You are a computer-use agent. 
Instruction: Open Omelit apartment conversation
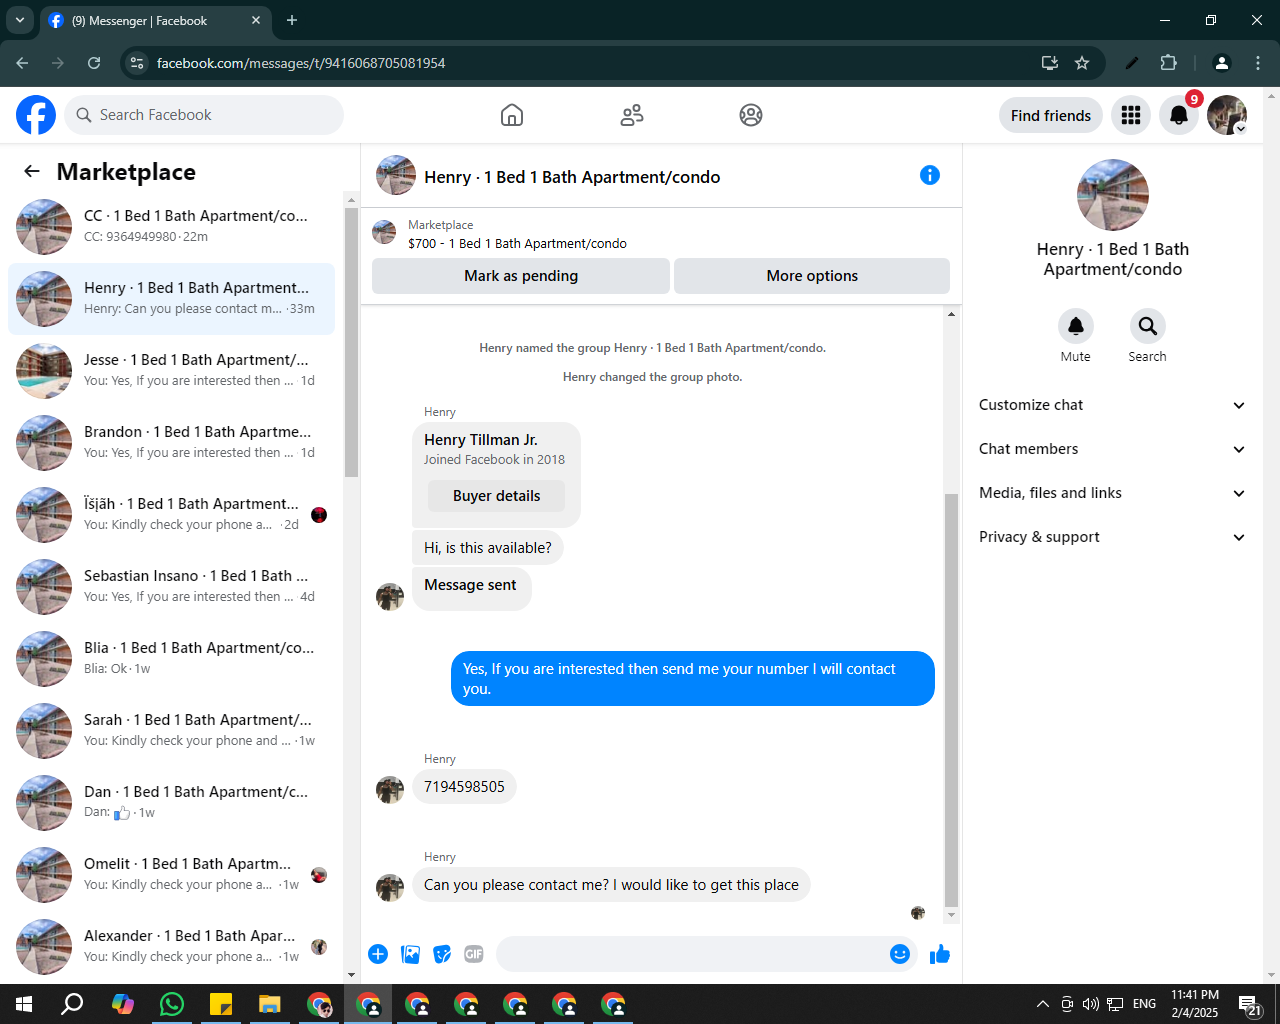pos(172,875)
